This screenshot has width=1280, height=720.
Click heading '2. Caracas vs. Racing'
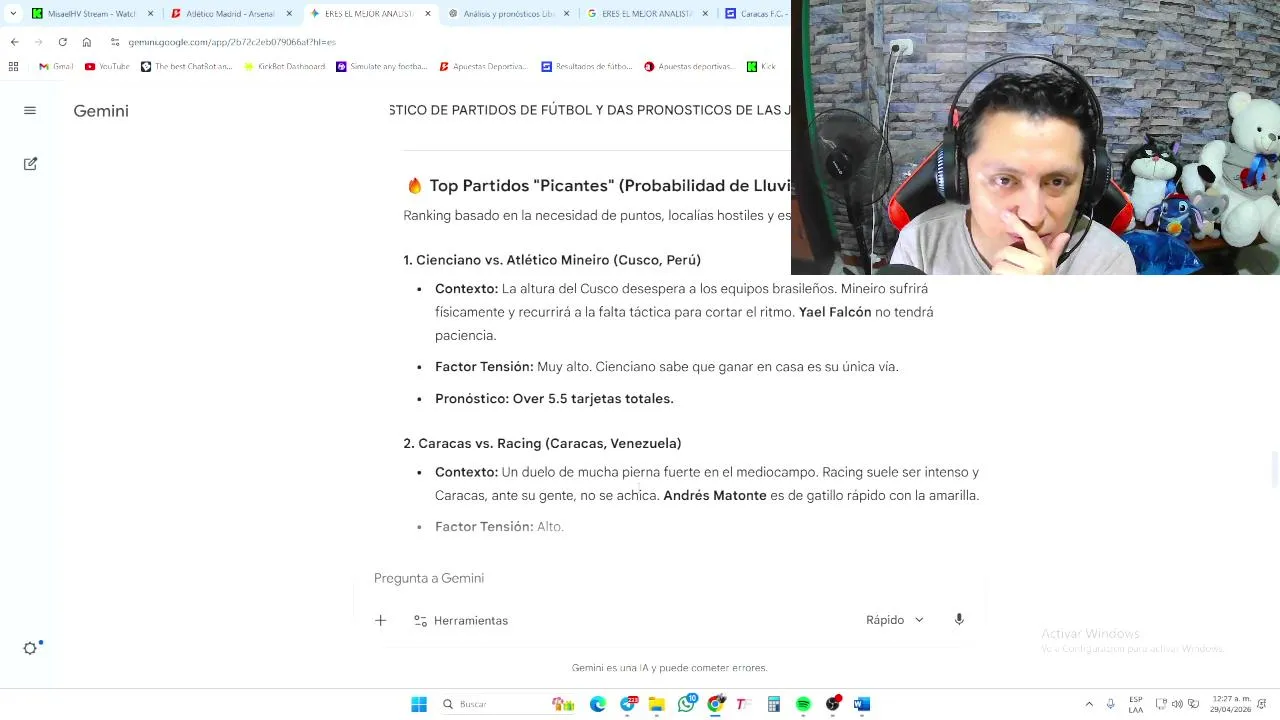pos(542,443)
